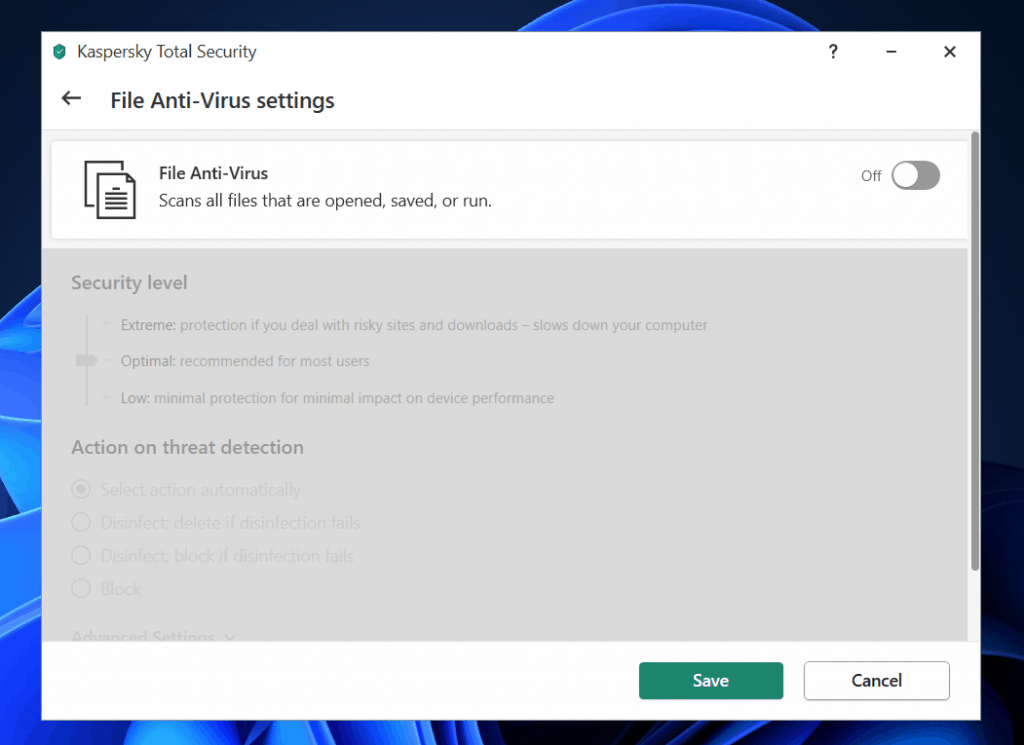Expand the Advanced Settings section
Image resolution: width=1024 pixels, height=745 pixels.
[x=153, y=635]
